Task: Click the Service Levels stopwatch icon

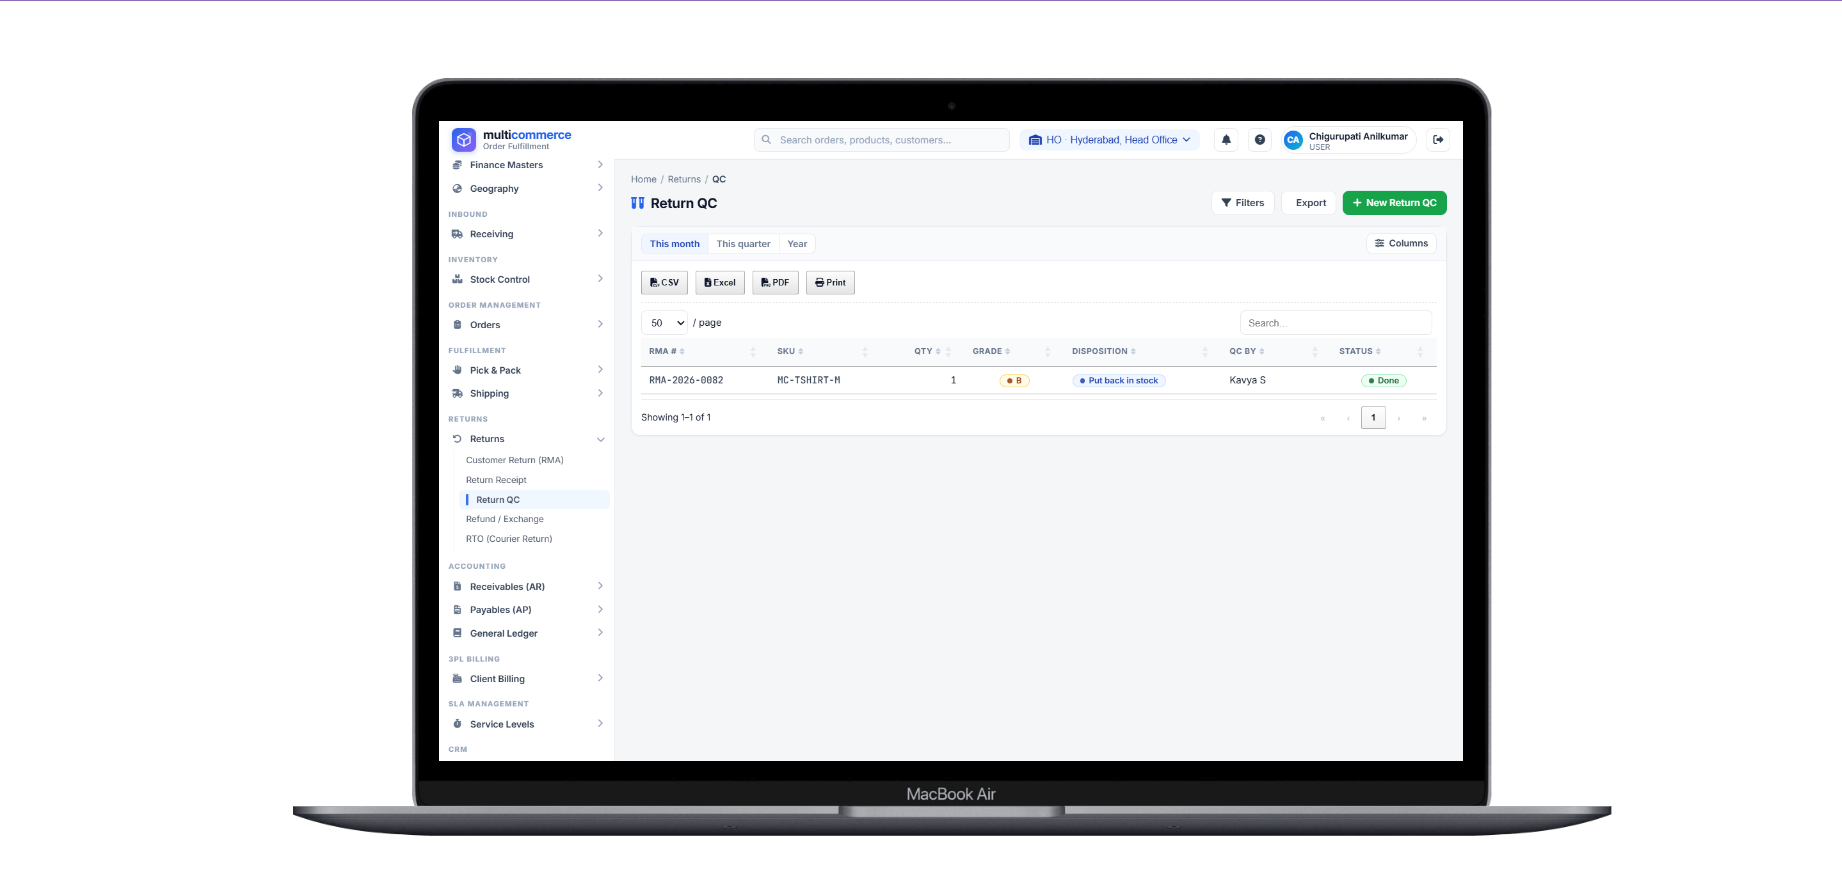Action: 457,724
